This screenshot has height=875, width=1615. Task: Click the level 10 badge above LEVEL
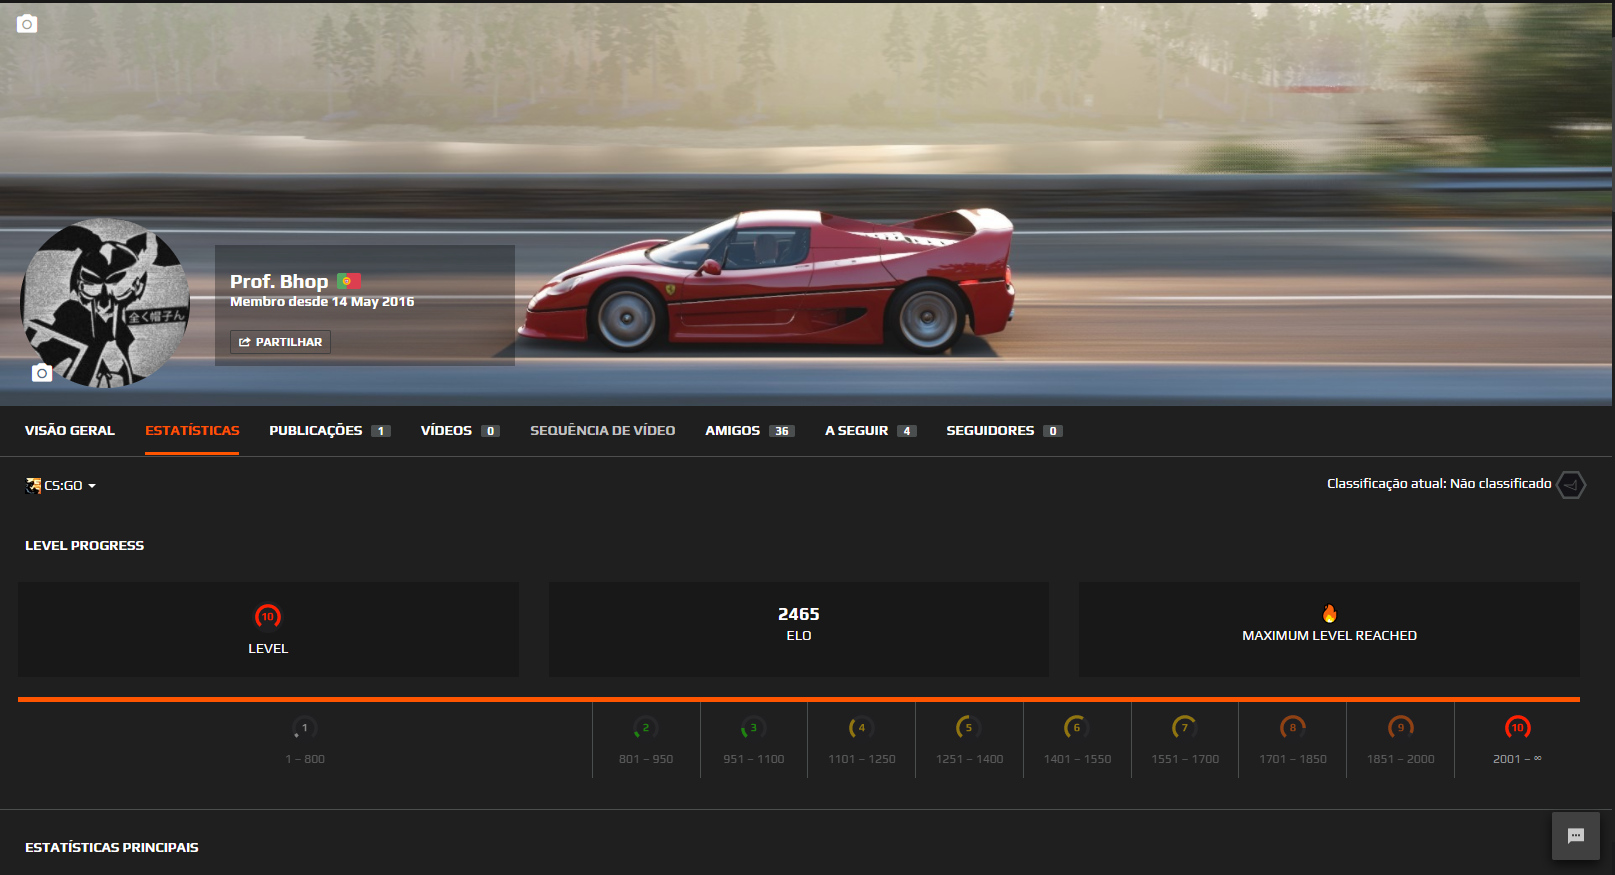[x=268, y=617]
